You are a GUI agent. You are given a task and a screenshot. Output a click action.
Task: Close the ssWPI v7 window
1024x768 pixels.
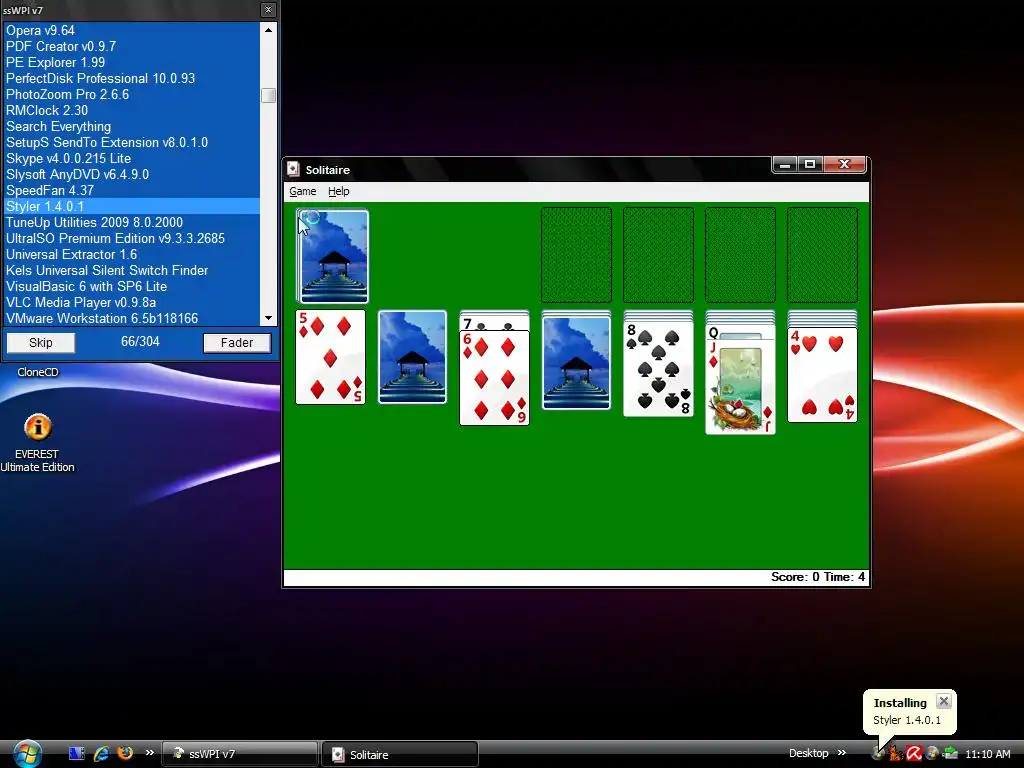tap(268, 10)
